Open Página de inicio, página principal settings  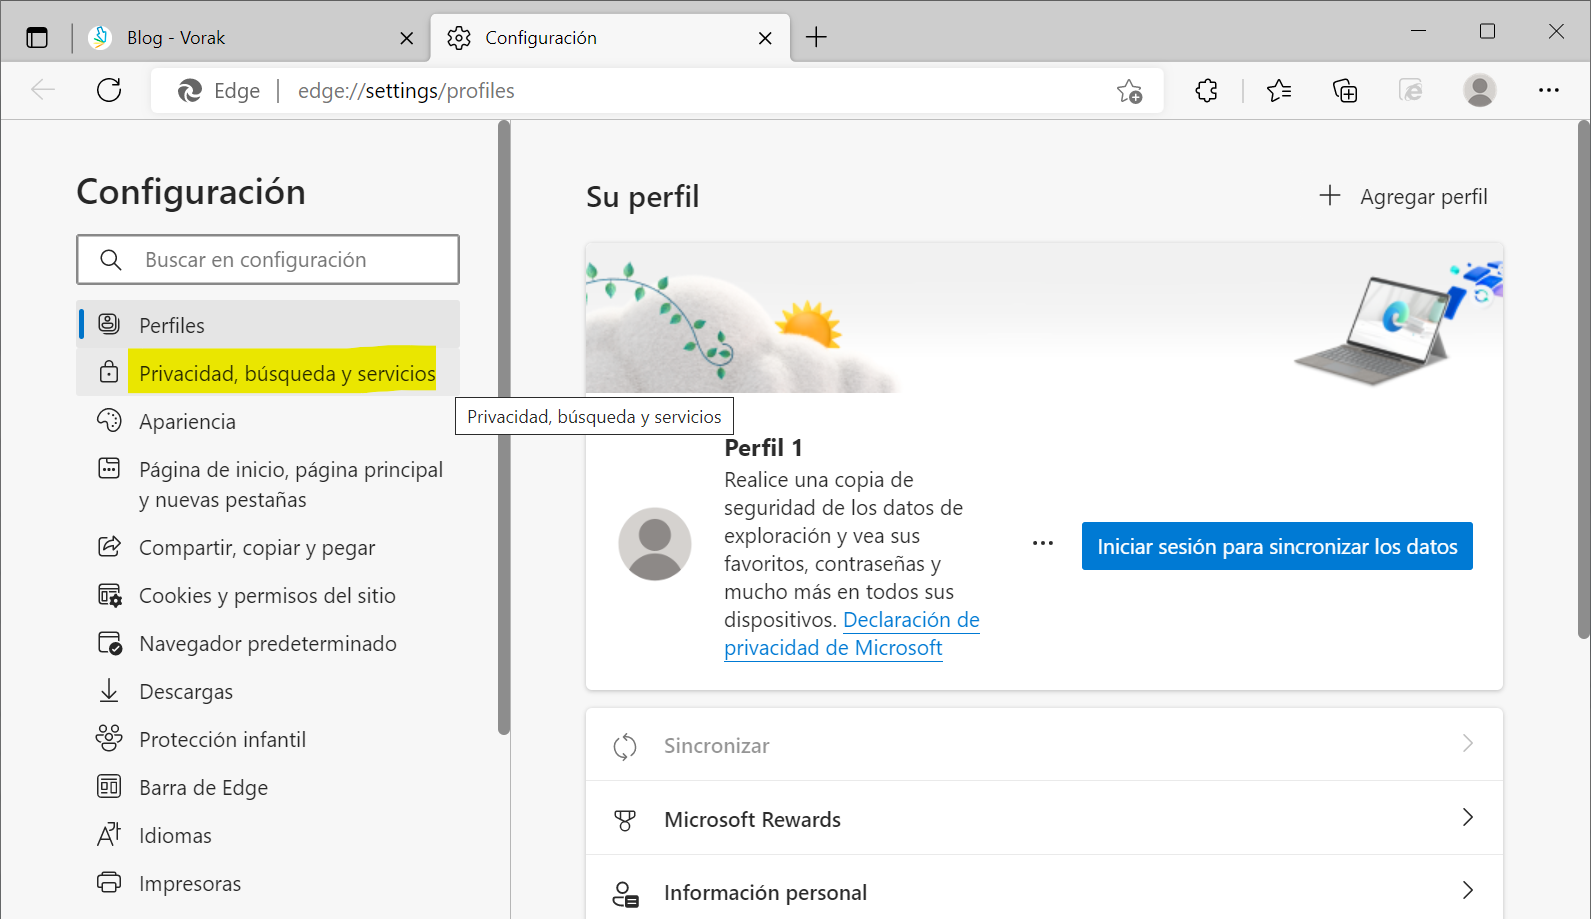click(268, 484)
